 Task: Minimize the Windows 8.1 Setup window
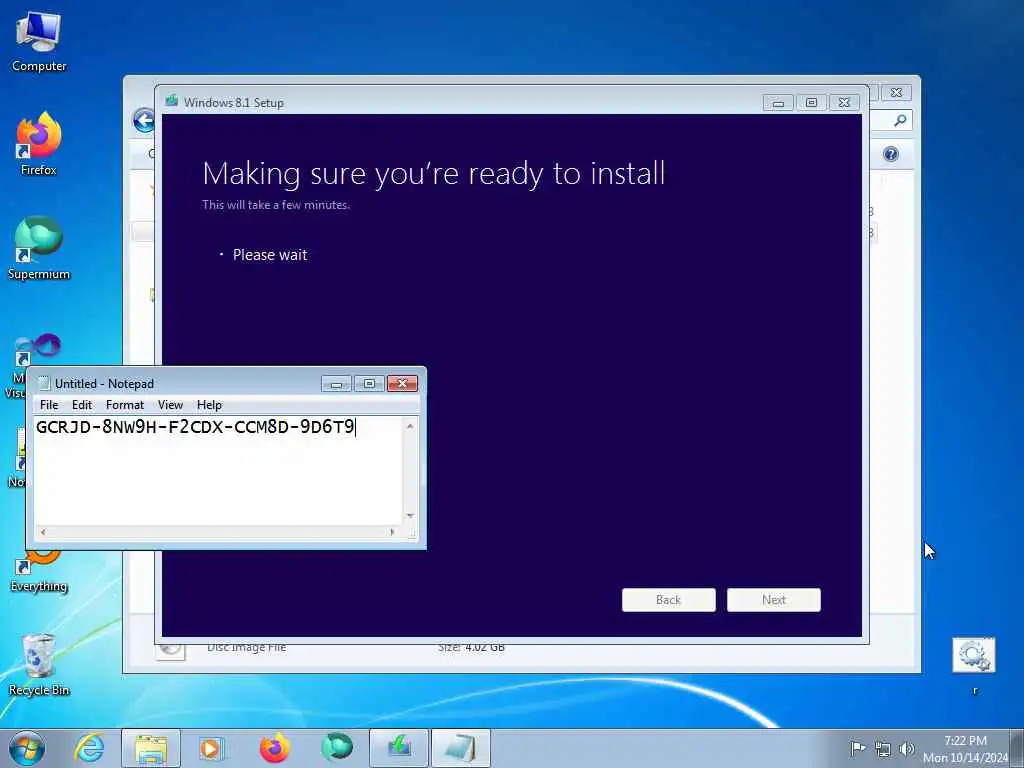pyautogui.click(x=778, y=103)
